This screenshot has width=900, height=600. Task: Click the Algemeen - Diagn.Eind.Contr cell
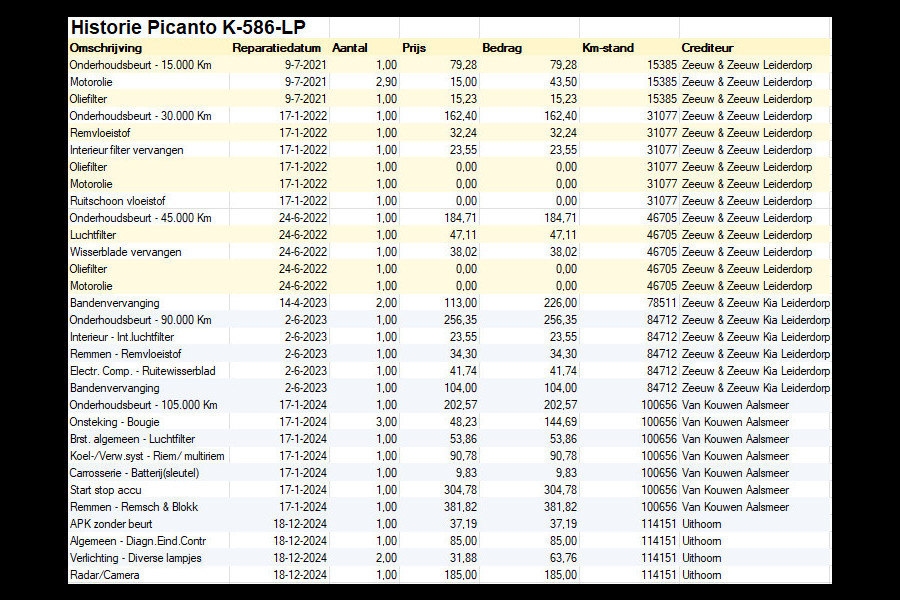(138, 541)
